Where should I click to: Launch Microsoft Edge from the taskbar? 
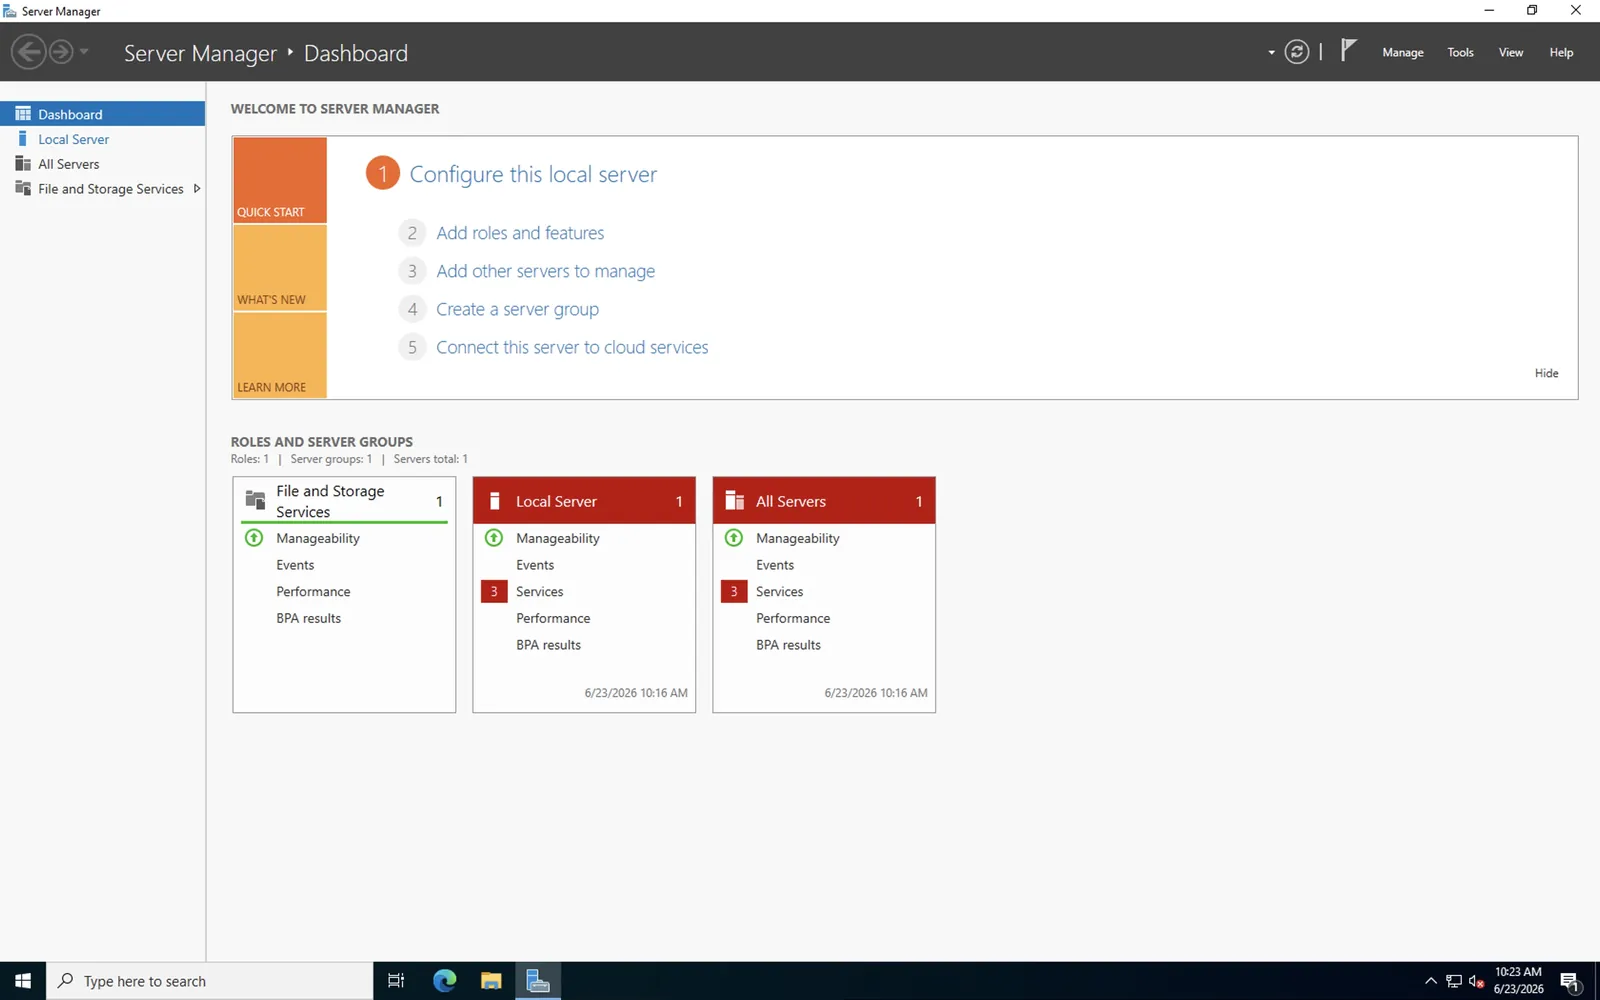click(x=444, y=981)
